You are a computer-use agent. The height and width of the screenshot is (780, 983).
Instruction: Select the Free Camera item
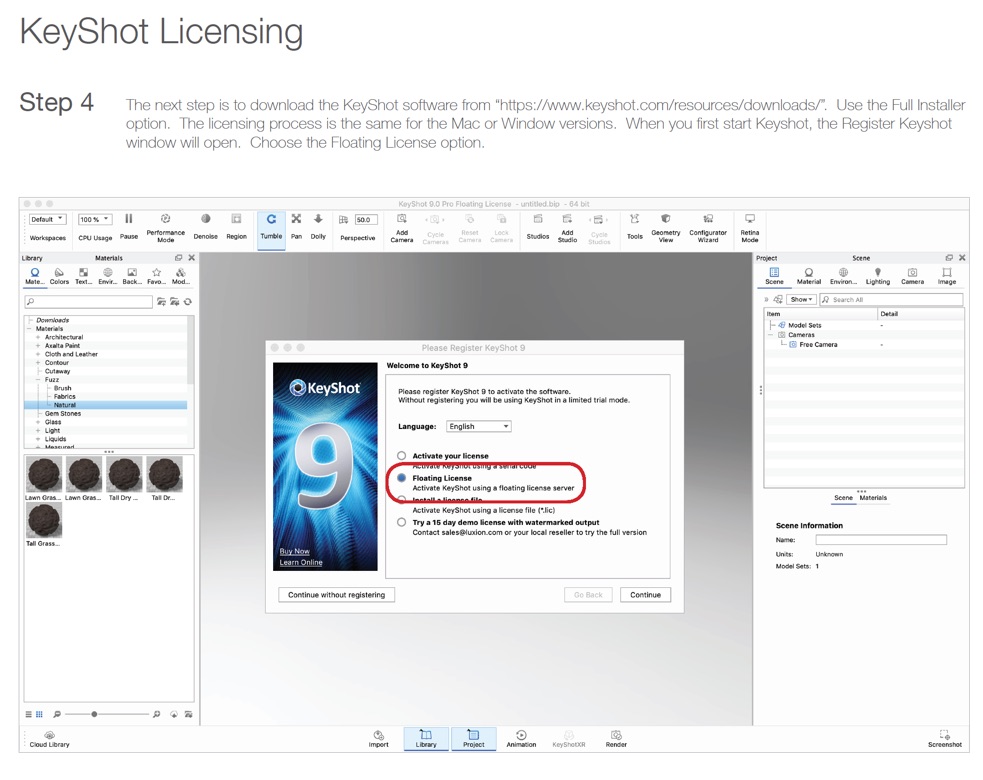coord(818,345)
